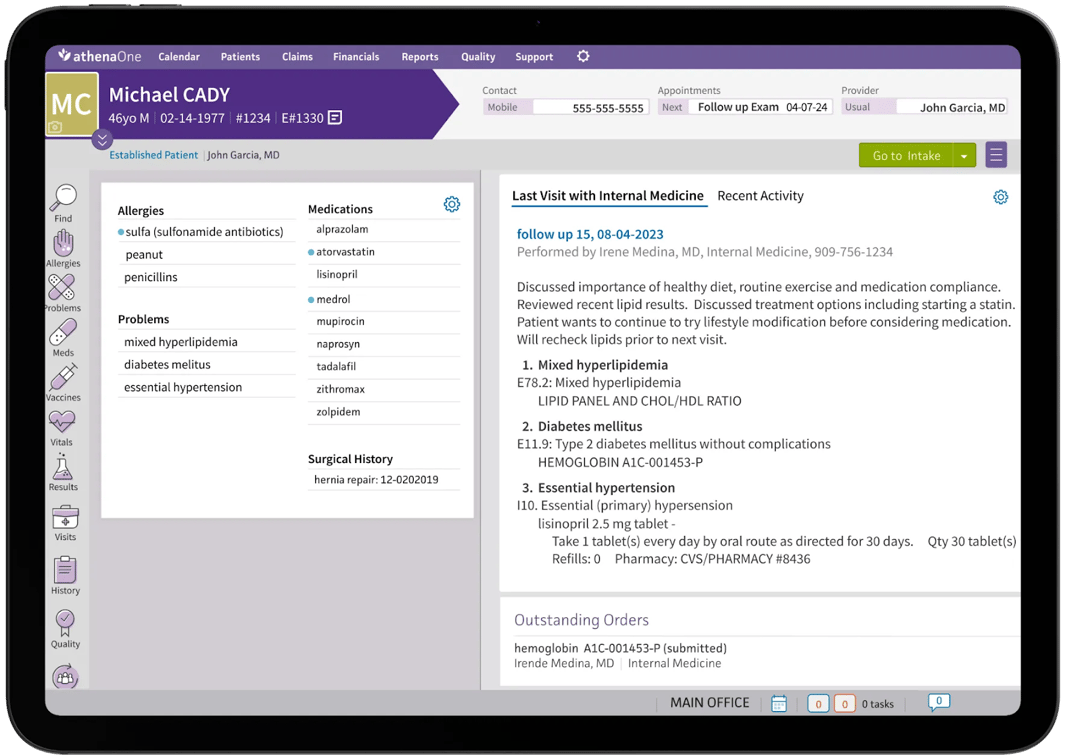Toggle the indicator beside atorvastatin

pyautogui.click(x=313, y=254)
